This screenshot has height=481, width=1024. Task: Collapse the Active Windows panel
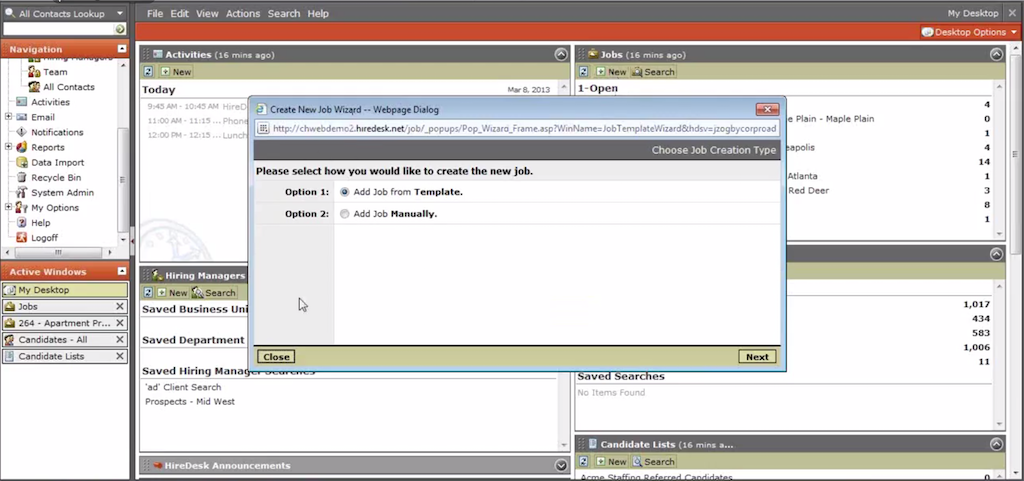tap(121, 272)
